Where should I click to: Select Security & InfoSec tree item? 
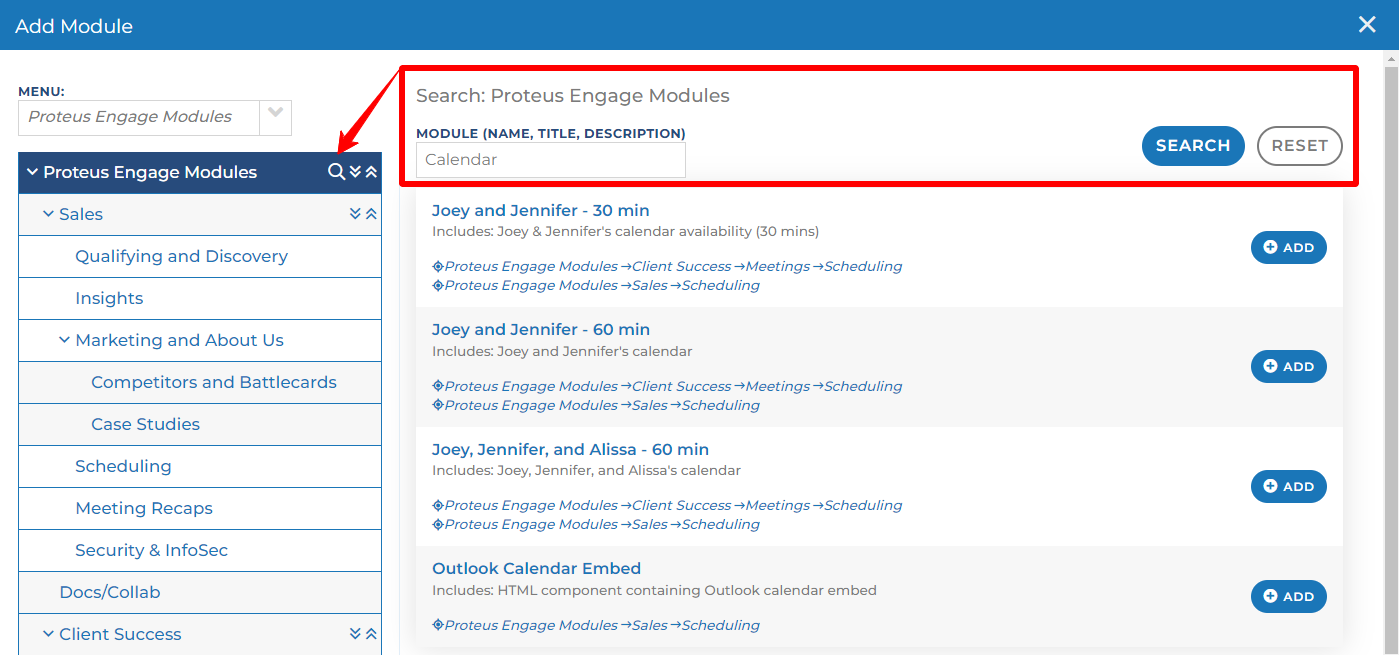152,550
